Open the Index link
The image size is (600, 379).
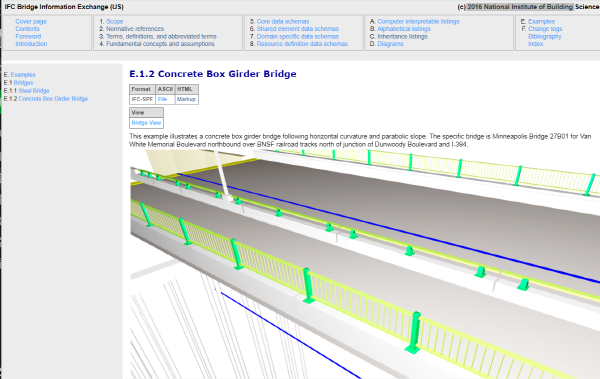tap(535, 44)
